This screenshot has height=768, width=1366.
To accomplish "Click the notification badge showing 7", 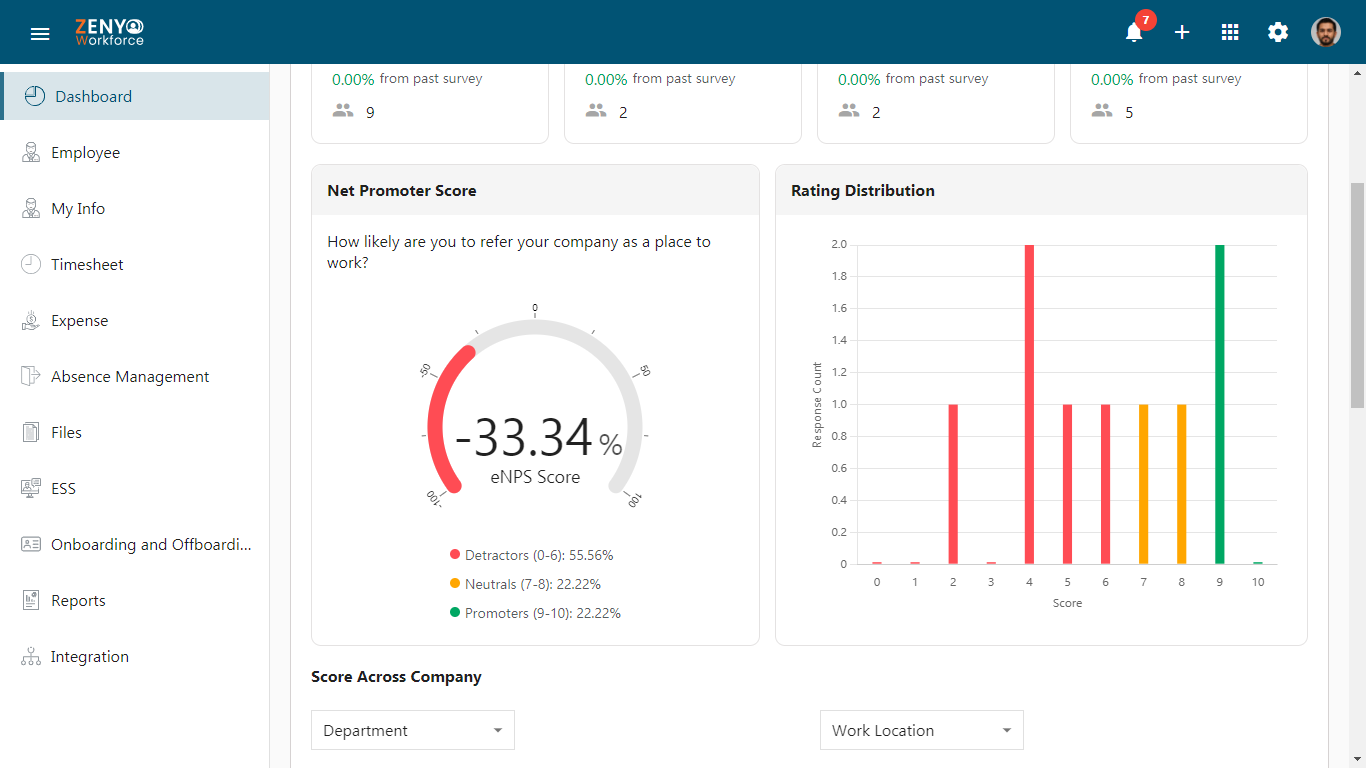I will pyautogui.click(x=1146, y=20).
